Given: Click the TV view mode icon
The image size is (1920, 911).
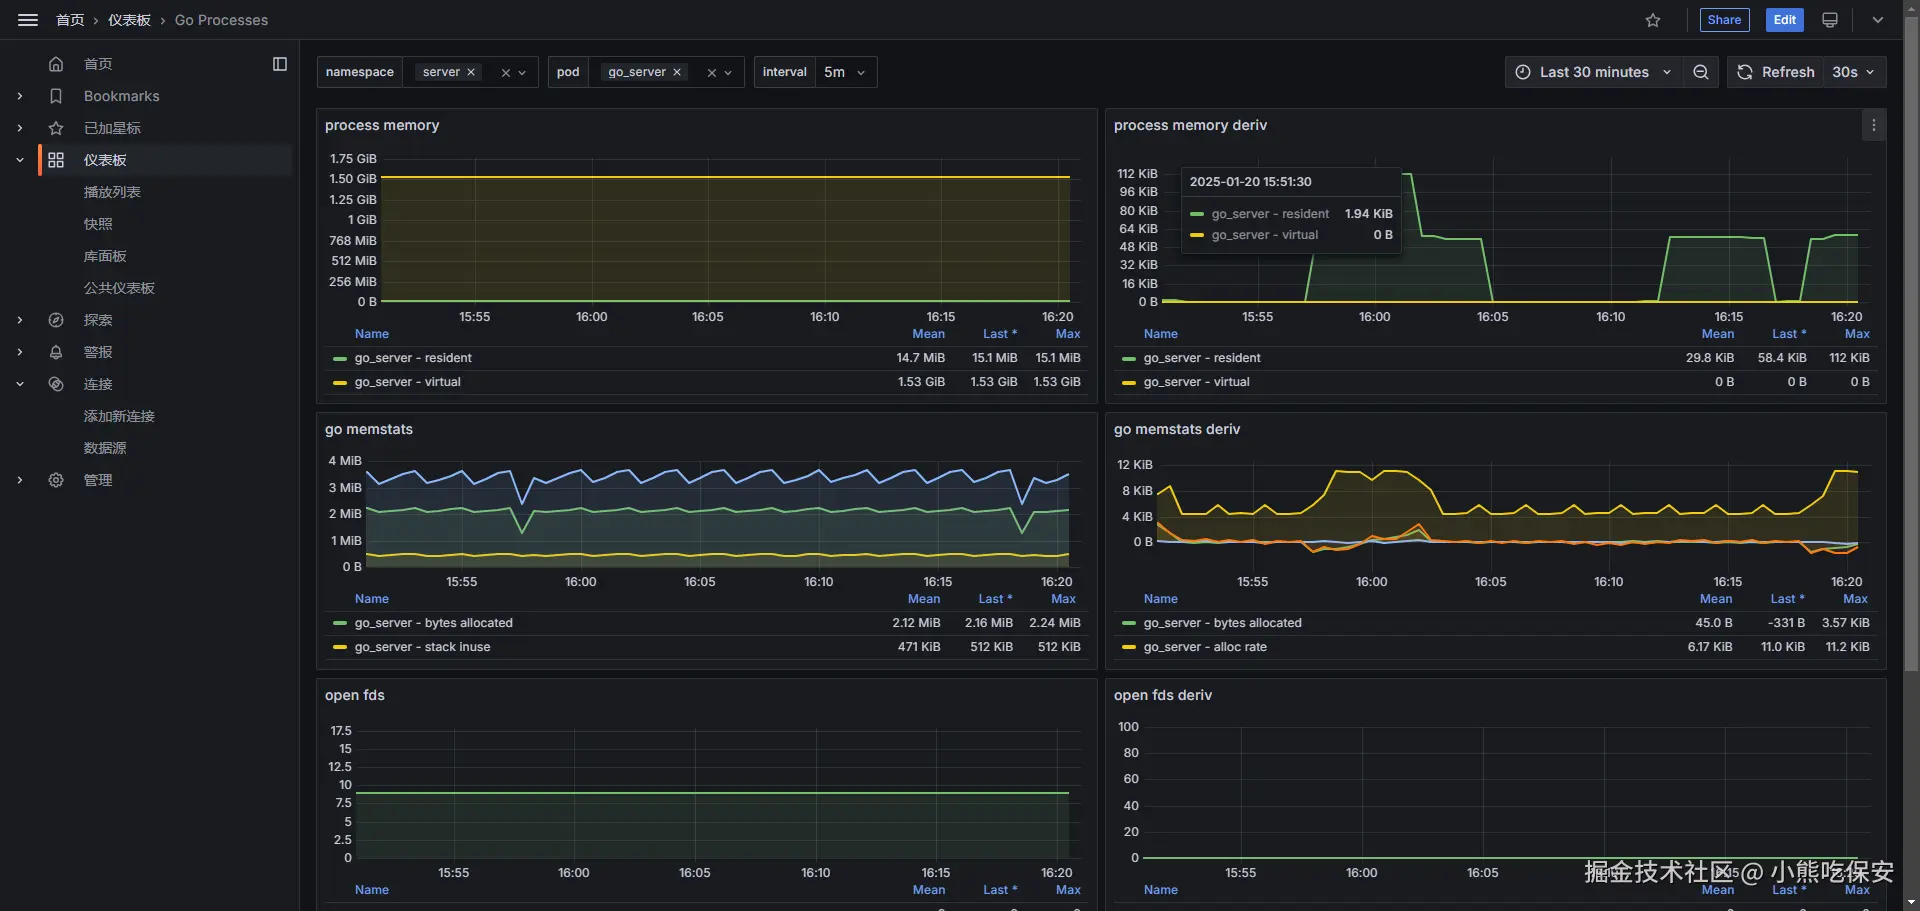Looking at the screenshot, I should 1830,20.
